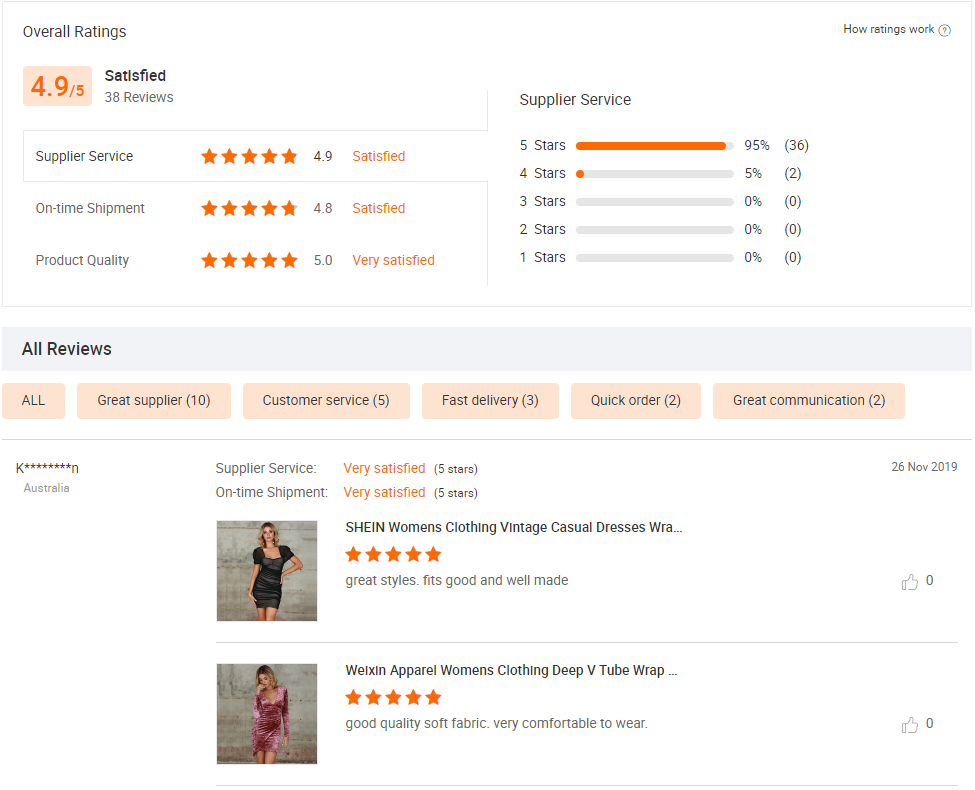The image size is (975, 790).
Task: Click review text 'good quality soft fabric'
Action: (496, 723)
